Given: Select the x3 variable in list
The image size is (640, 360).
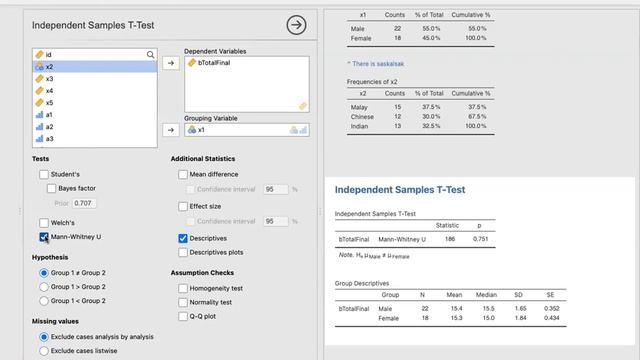Looking at the screenshot, I should pos(94,79).
